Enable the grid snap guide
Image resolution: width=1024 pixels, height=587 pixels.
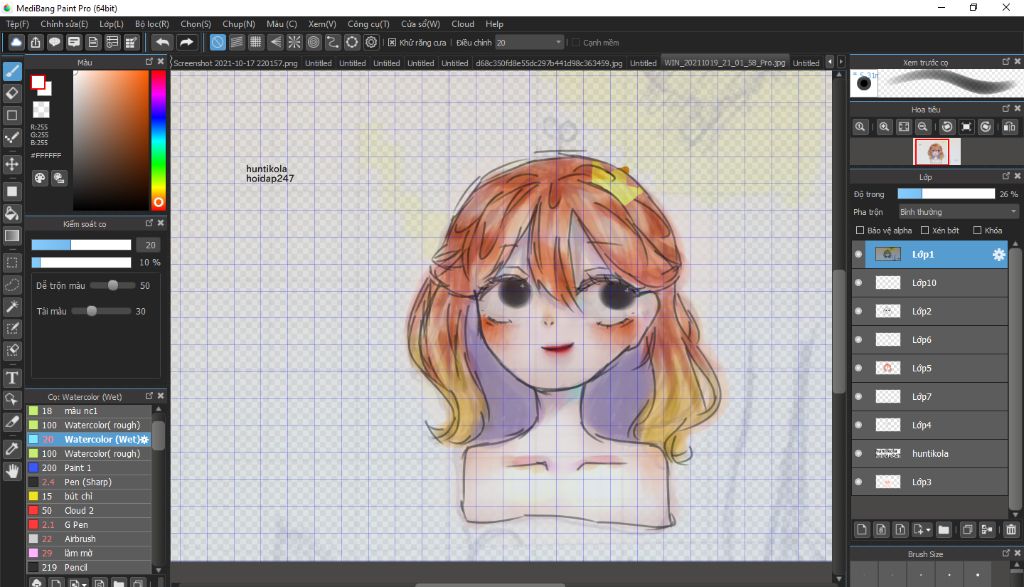[x=256, y=42]
